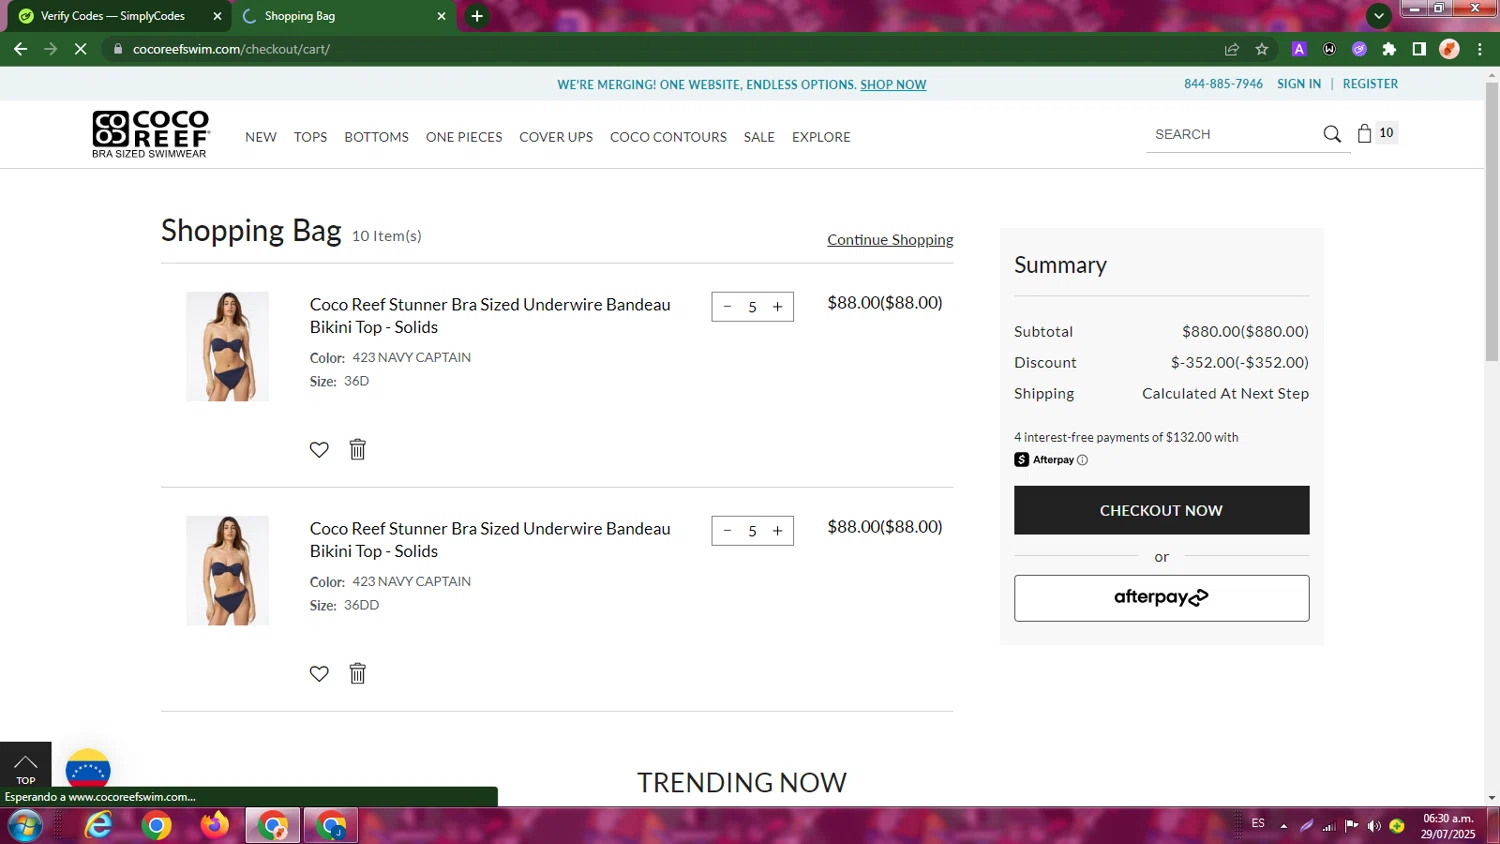Image resolution: width=1500 pixels, height=844 pixels.
Task: Open 36DD Stunner Bandeau Bikini Top product title
Action: [490, 540]
